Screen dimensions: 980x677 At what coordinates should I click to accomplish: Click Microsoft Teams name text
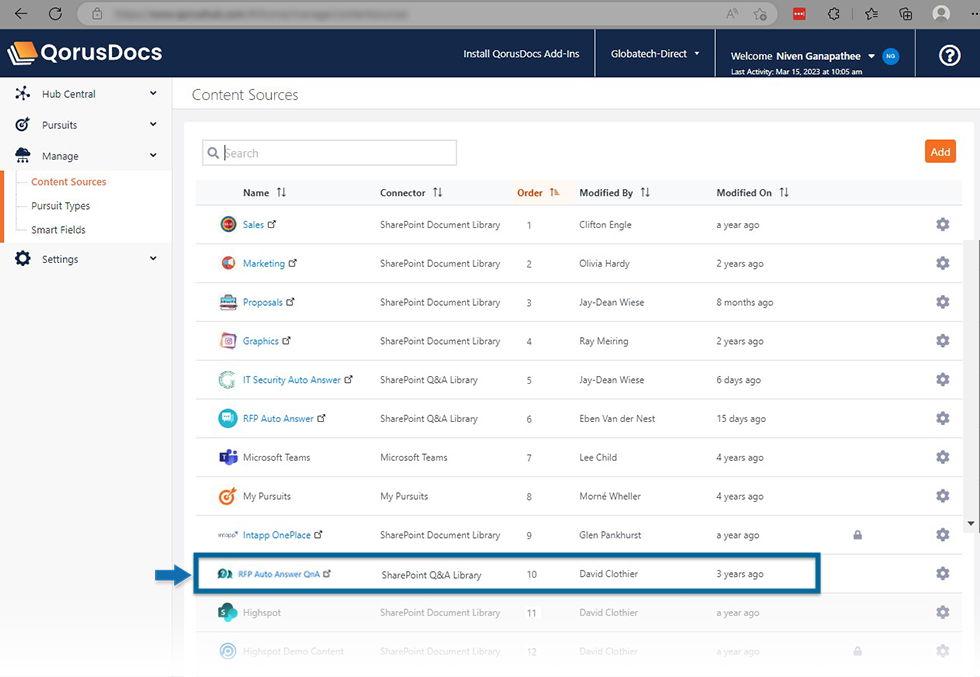coord(276,457)
